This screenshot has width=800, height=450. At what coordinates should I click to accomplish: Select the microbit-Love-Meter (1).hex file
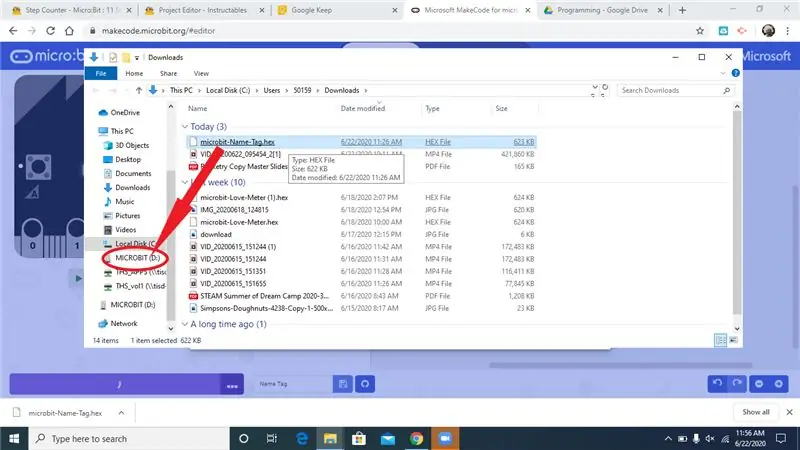(244, 197)
